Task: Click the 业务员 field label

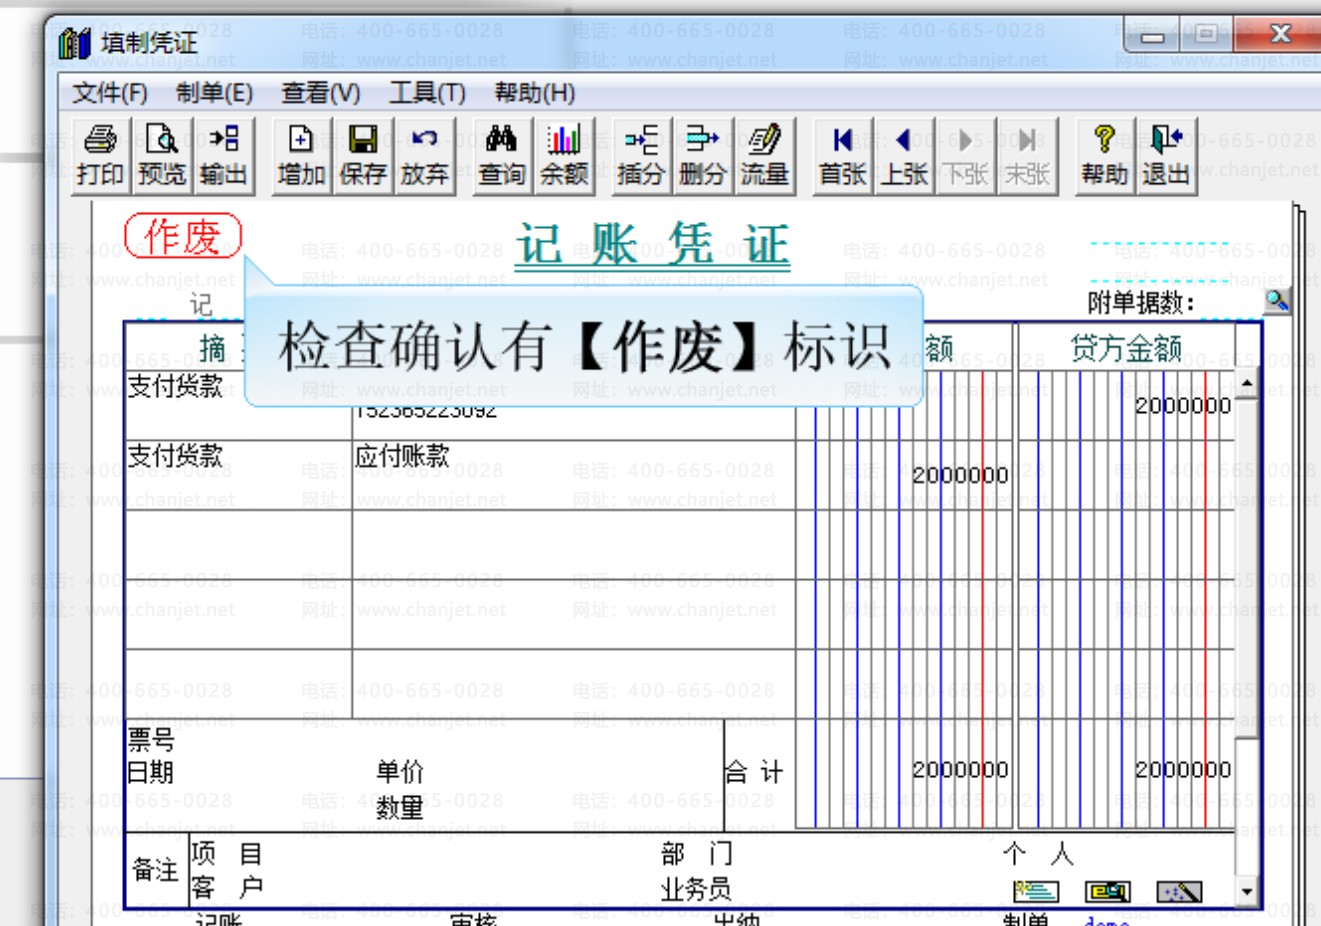Action: click(x=696, y=888)
